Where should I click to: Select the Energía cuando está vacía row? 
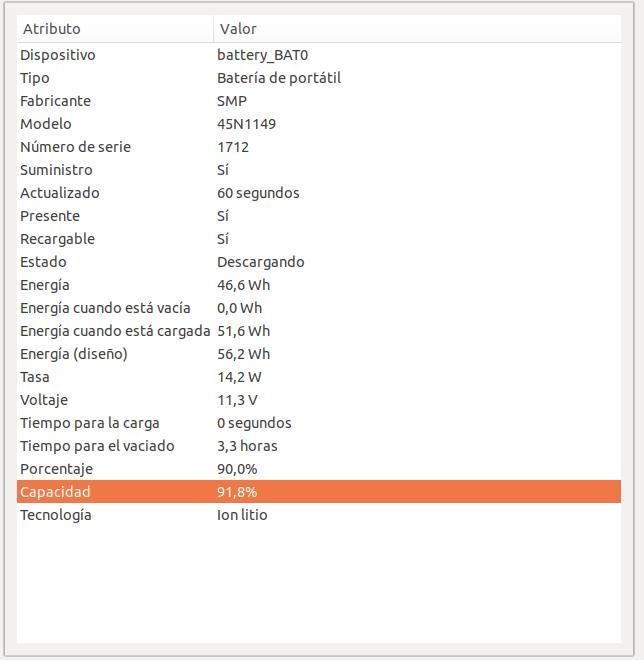[x=319, y=308]
